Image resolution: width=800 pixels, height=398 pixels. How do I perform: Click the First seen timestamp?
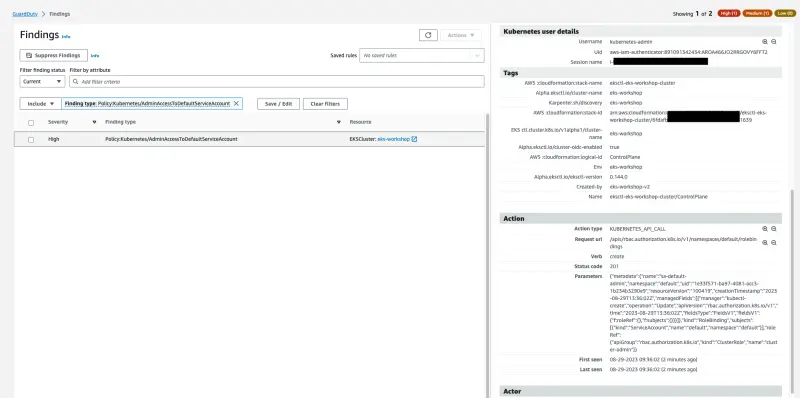click(x=653, y=360)
